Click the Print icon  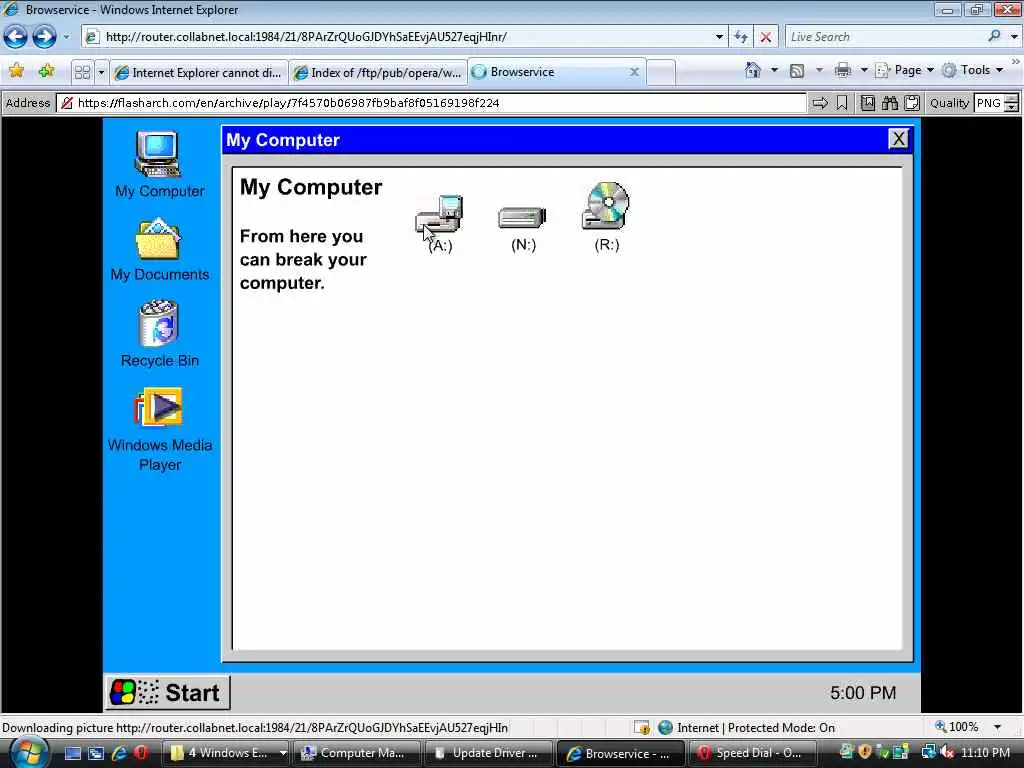pos(842,70)
